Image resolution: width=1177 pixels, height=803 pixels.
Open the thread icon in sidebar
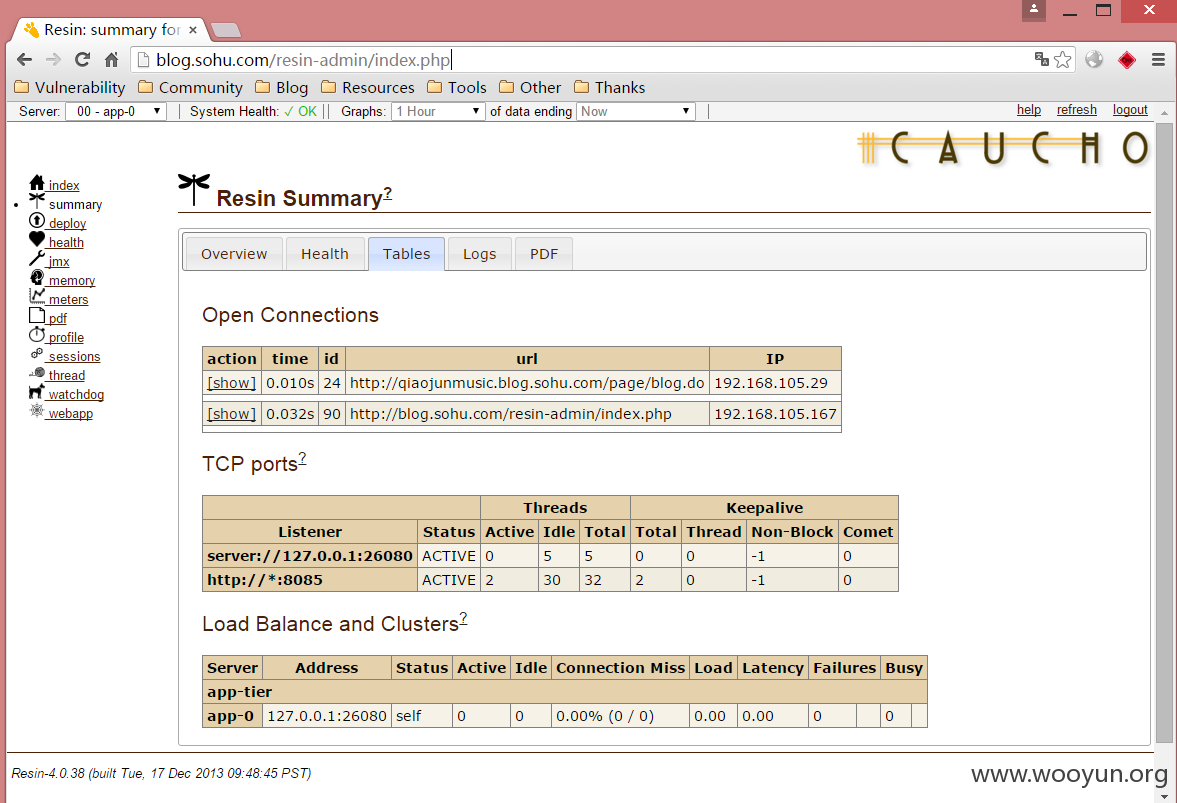pos(37,372)
